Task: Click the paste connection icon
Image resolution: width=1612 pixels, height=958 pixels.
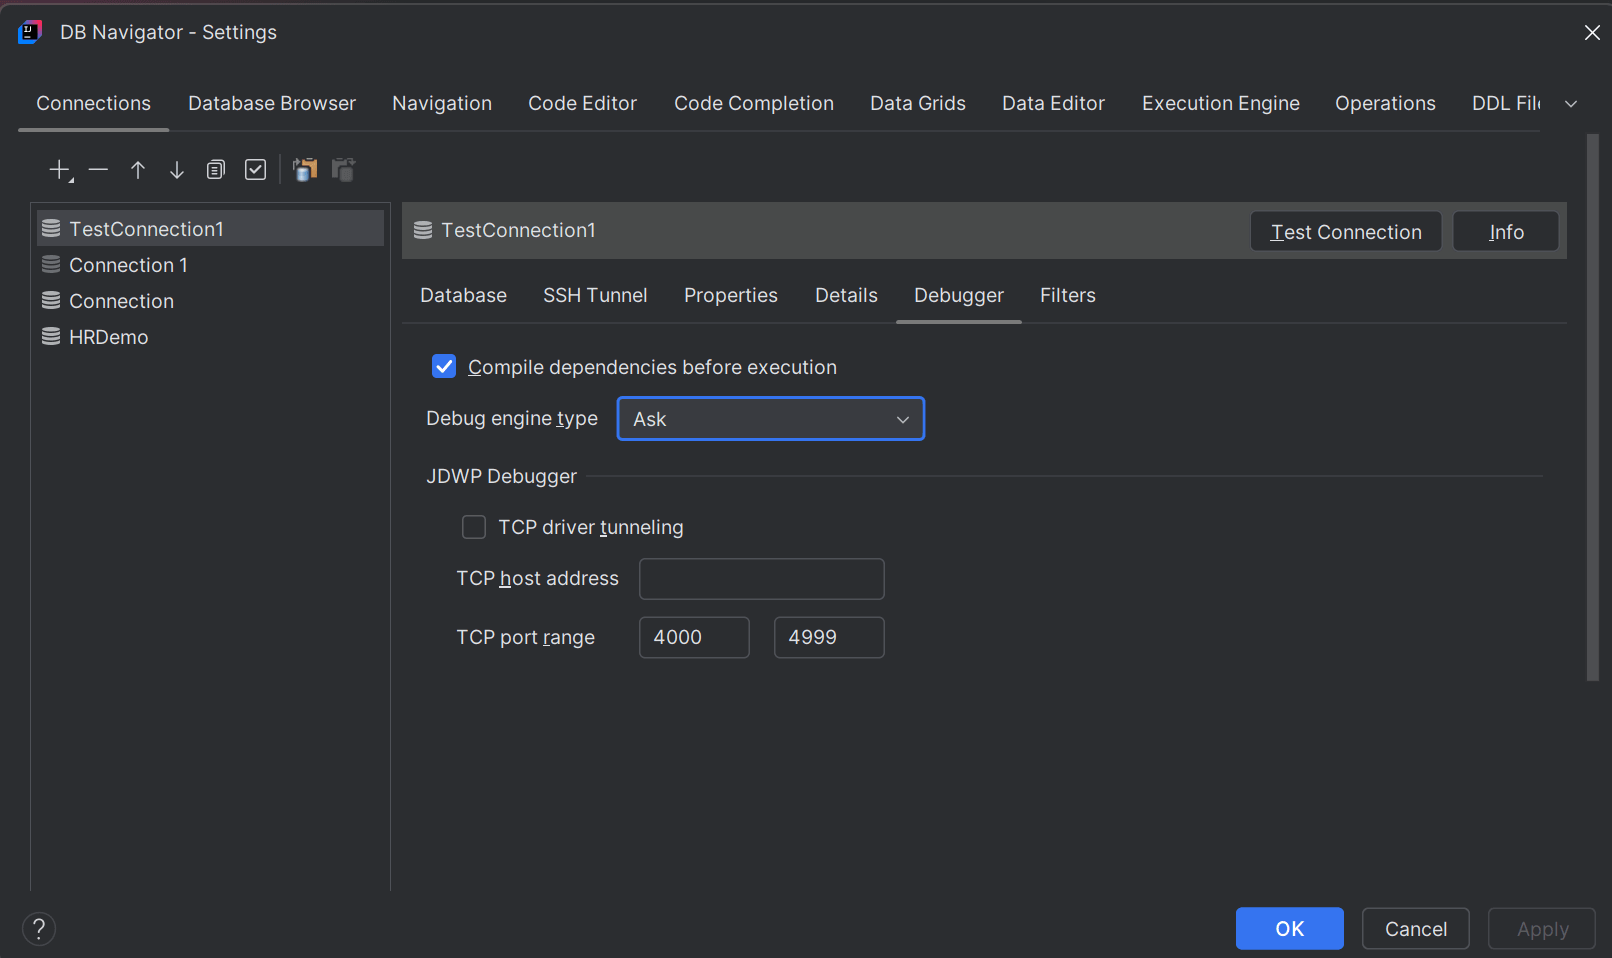Action: pyautogui.click(x=343, y=169)
